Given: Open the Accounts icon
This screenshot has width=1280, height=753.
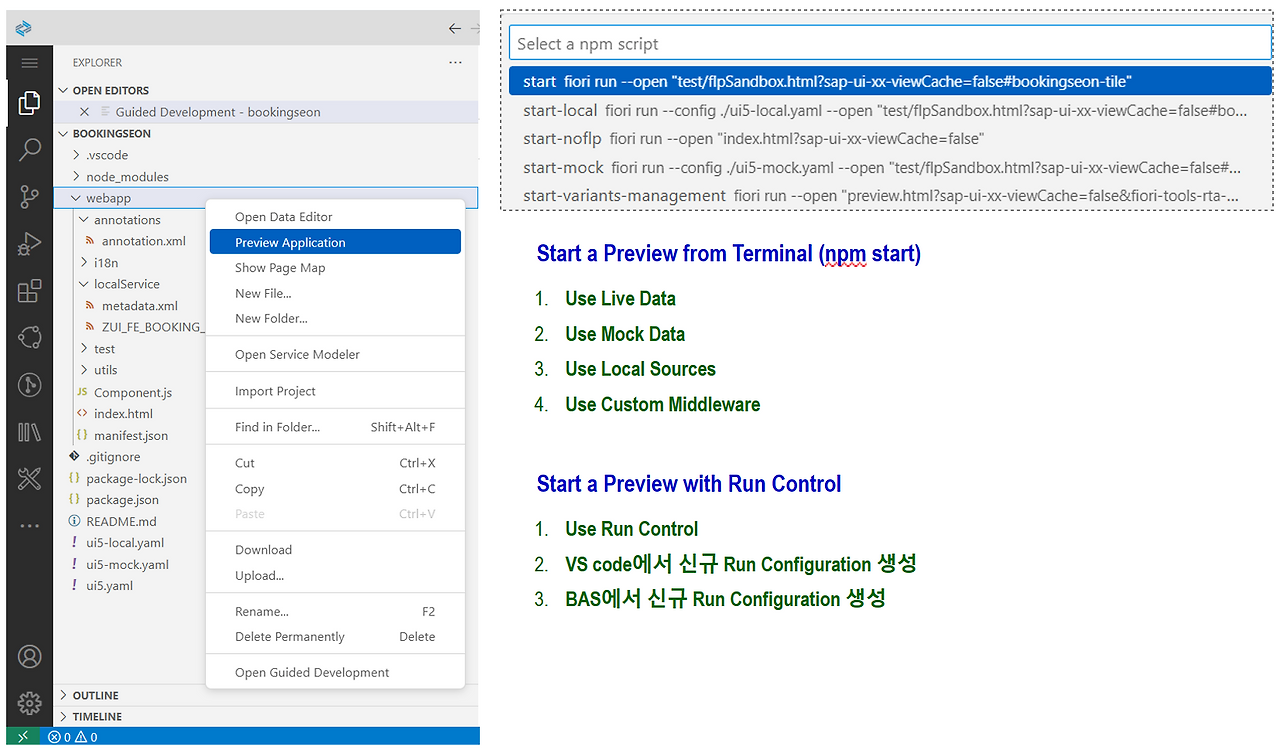Looking at the screenshot, I should [30, 657].
